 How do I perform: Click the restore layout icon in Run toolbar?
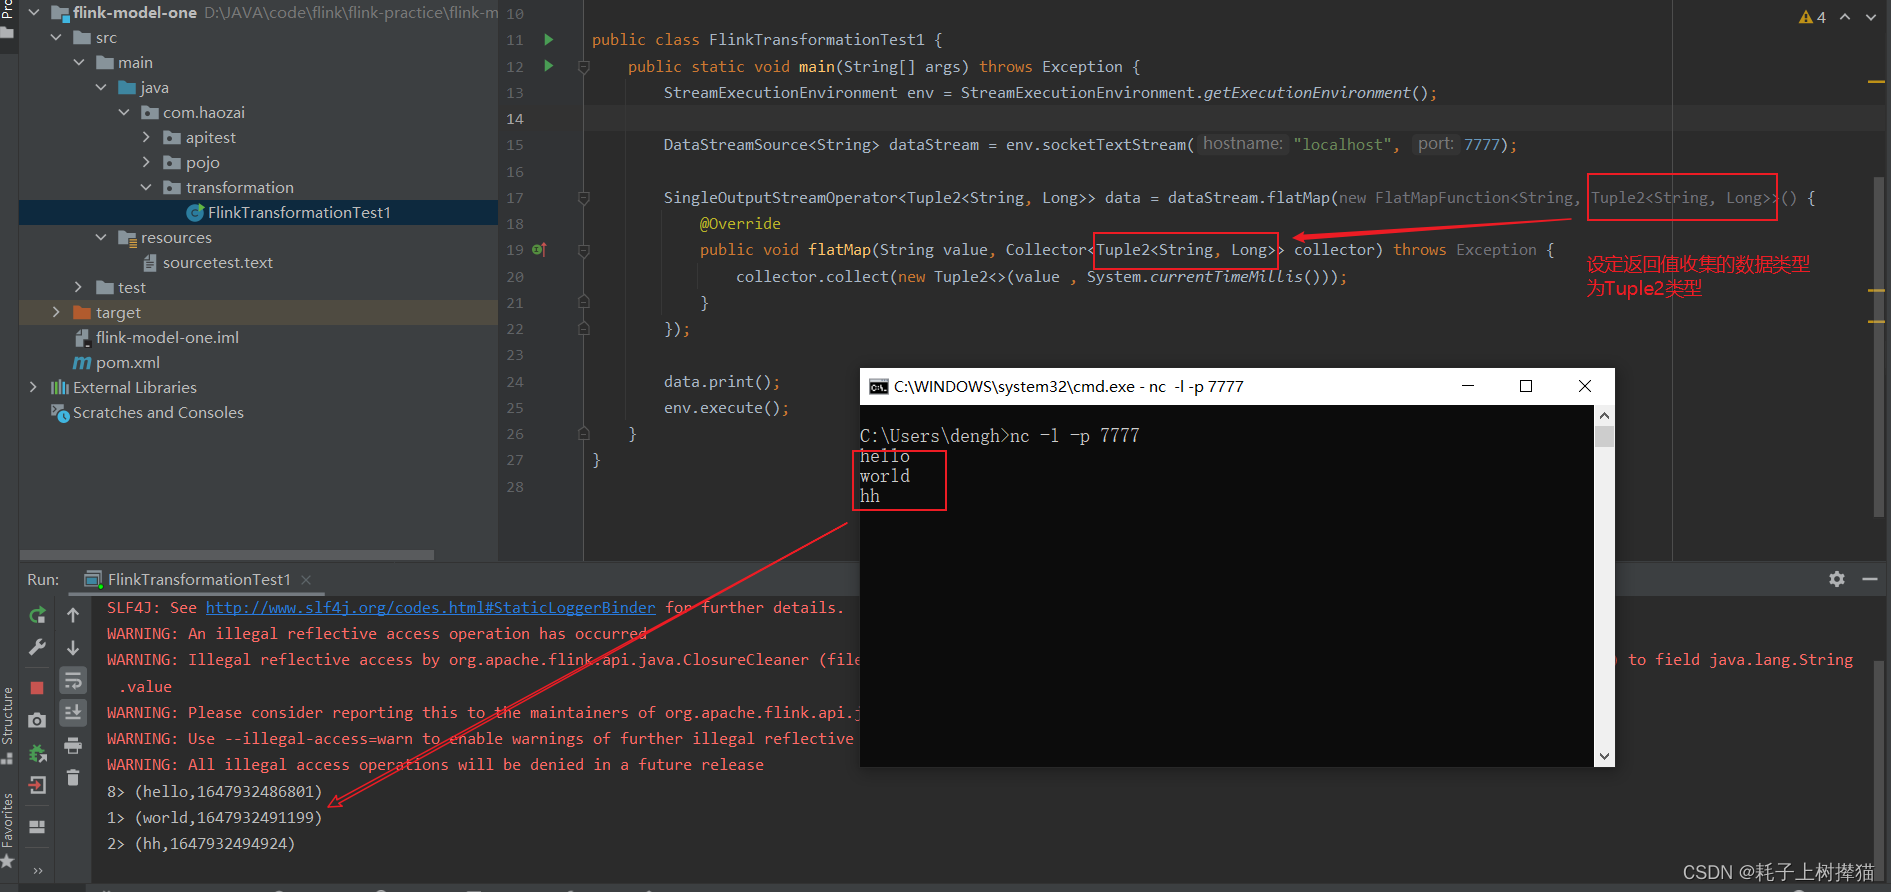coord(37,827)
